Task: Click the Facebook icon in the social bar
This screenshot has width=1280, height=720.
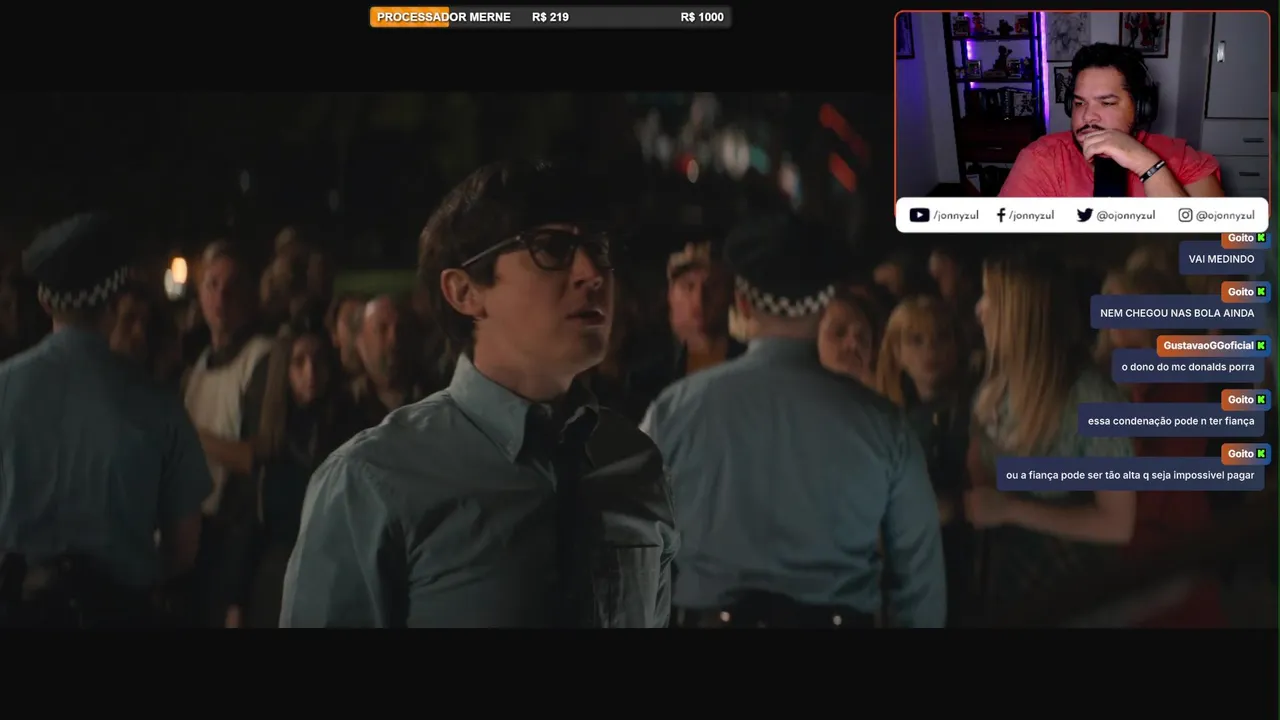Action: pos(1001,215)
